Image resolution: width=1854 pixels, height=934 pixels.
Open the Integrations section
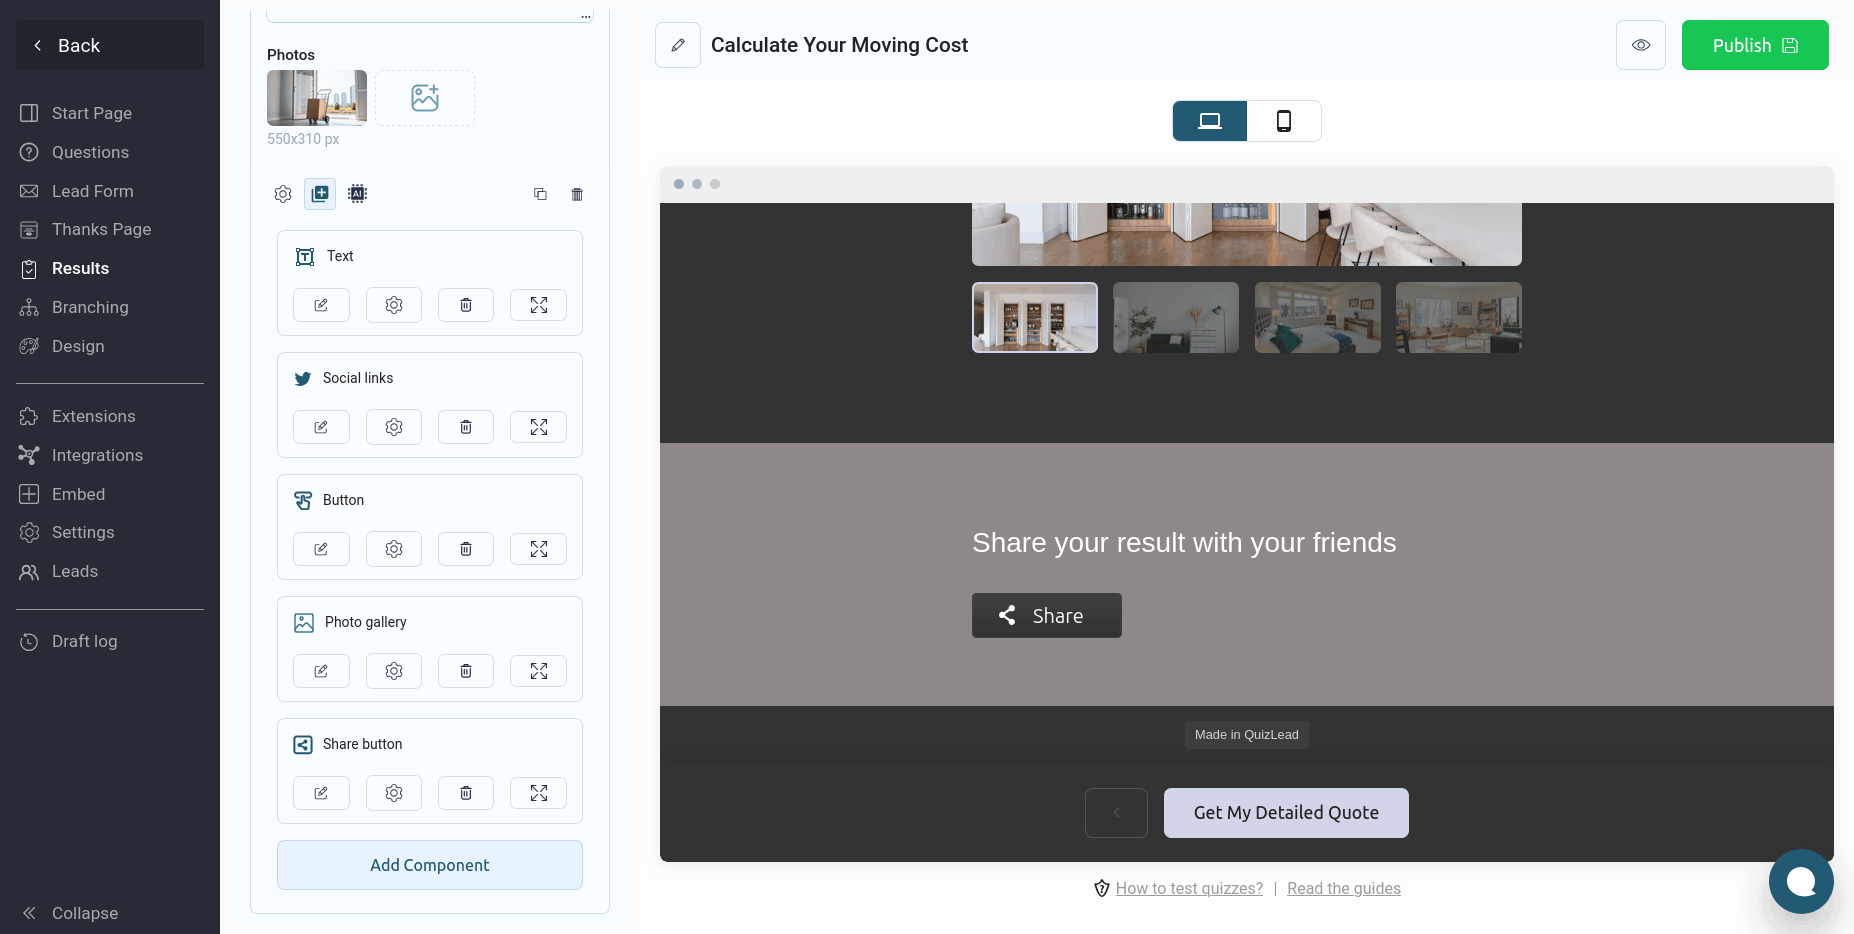[x=97, y=455]
